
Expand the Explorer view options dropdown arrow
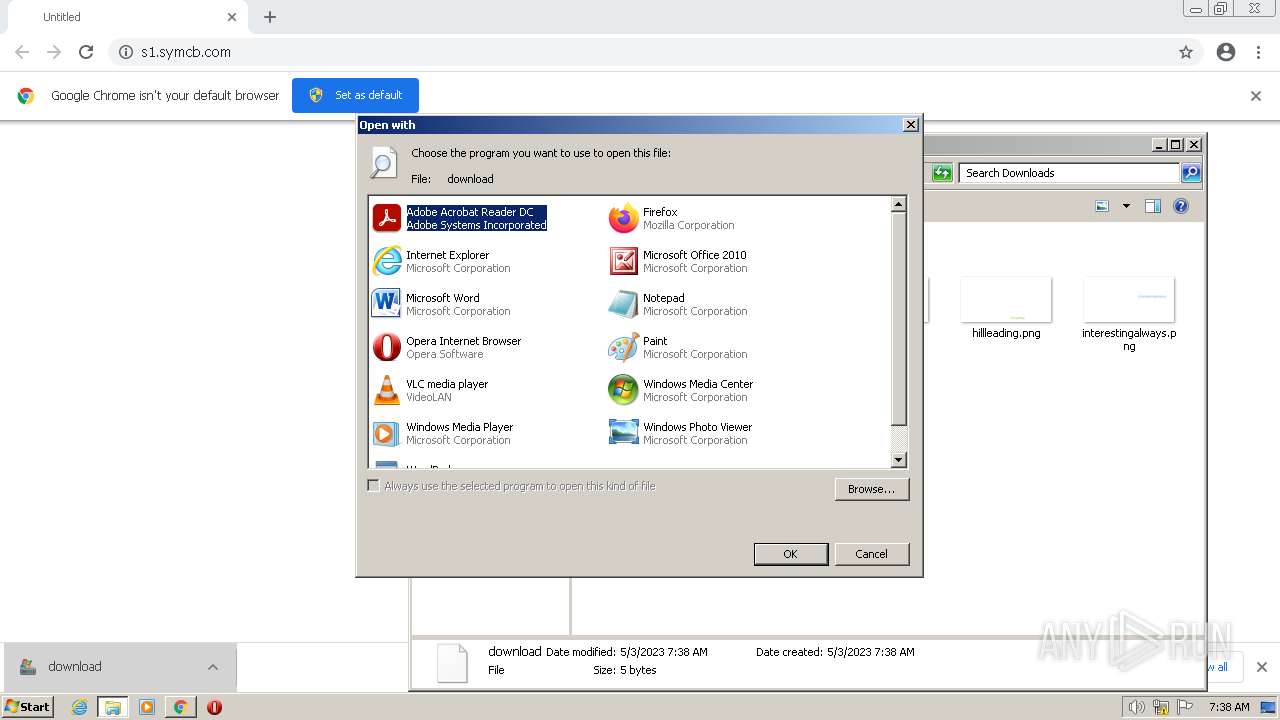[1126, 206]
